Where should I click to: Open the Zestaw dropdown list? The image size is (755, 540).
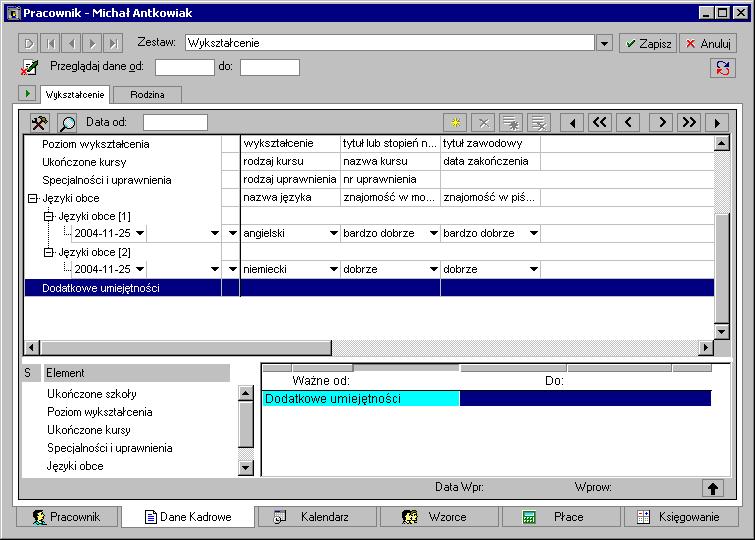604,43
